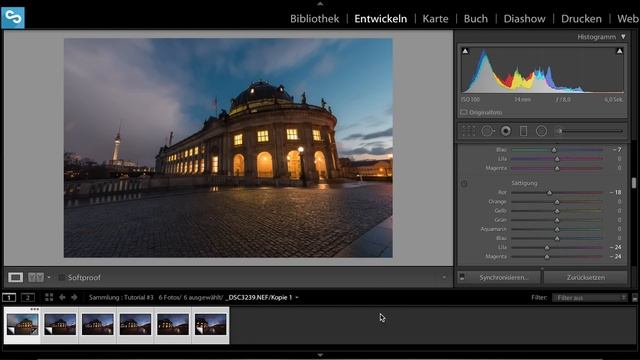
Task: Adjust the Sättigung Gelb slider
Action: click(557, 211)
